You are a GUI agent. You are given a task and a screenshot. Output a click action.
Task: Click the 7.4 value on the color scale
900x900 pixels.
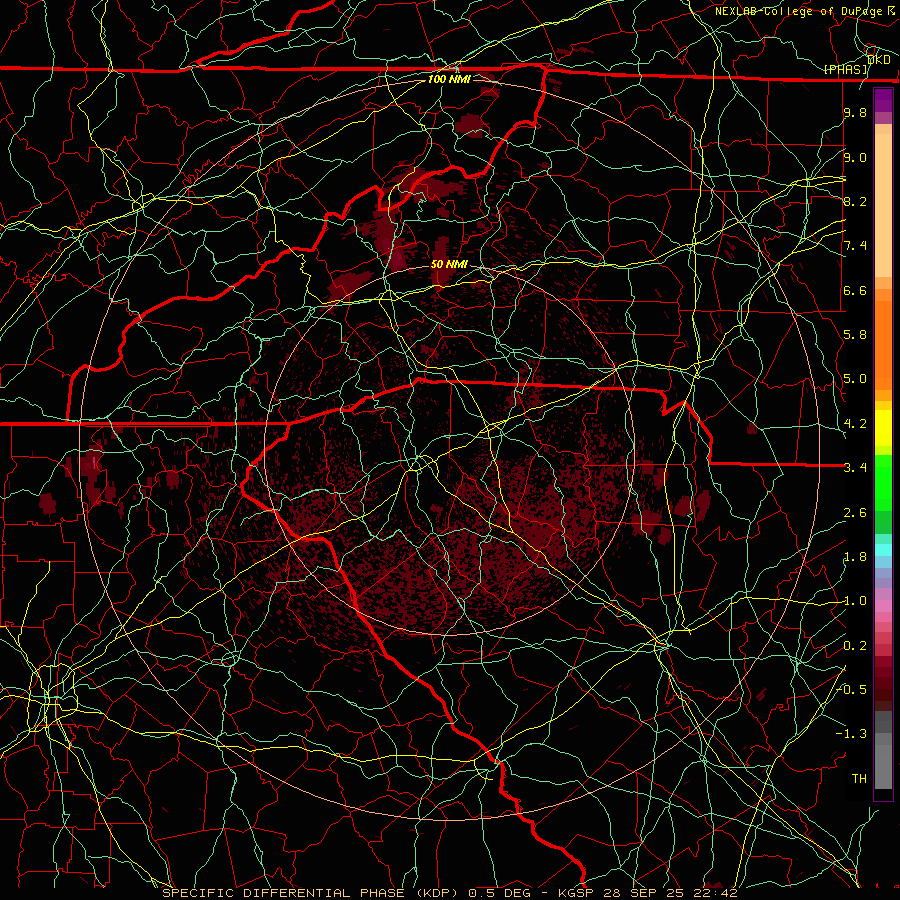click(855, 246)
